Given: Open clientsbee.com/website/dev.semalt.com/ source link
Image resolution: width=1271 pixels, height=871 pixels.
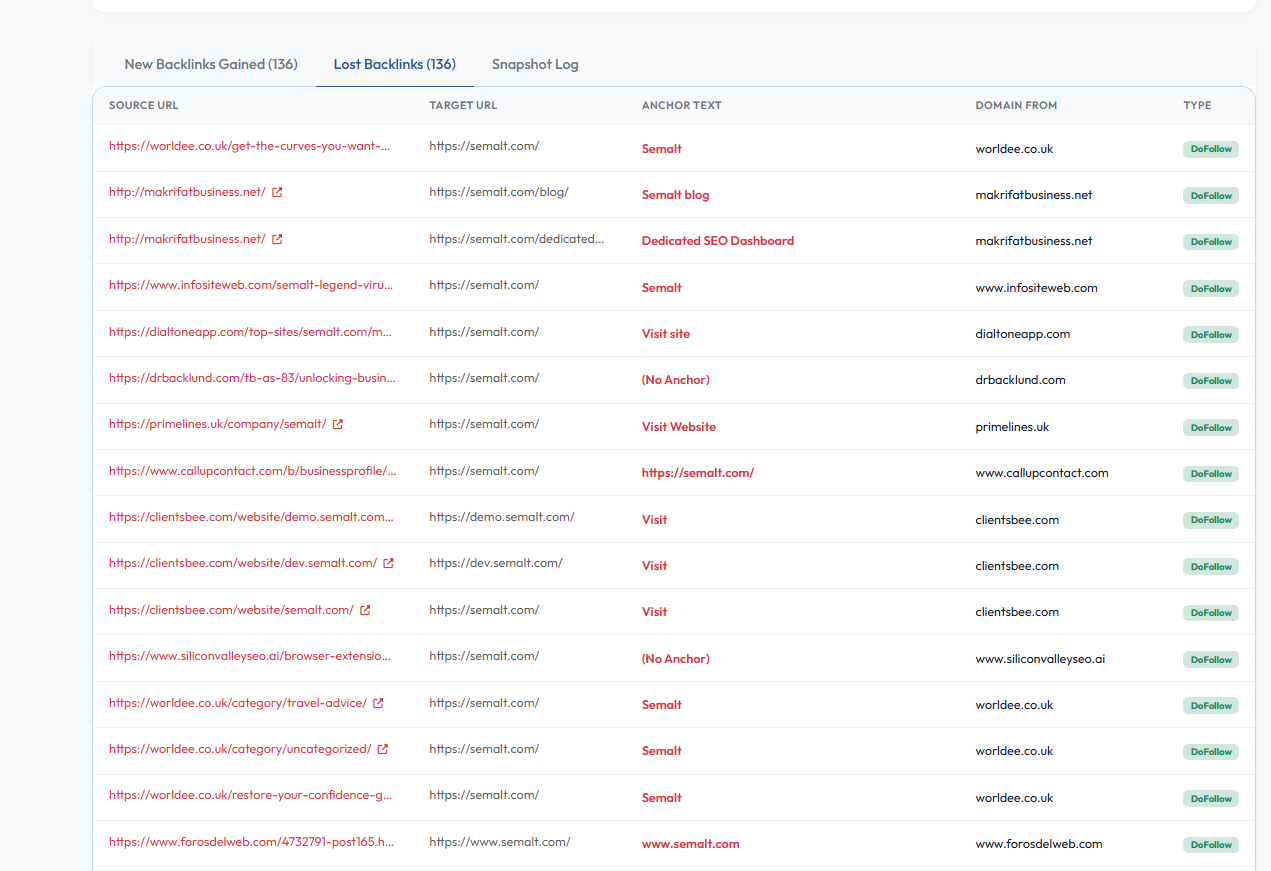Looking at the screenshot, I should pyautogui.click(x=243, y=563).
